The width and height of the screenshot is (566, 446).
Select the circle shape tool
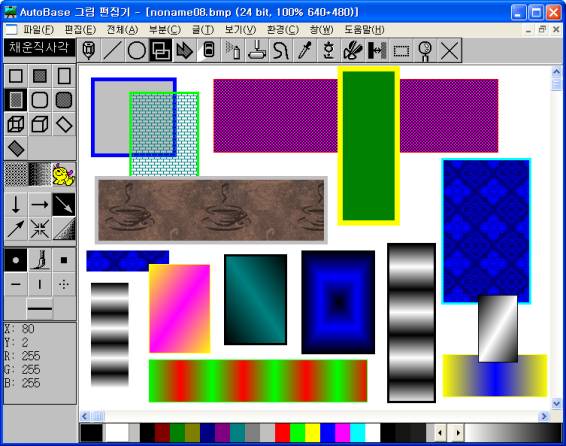[x=137, y=51]
